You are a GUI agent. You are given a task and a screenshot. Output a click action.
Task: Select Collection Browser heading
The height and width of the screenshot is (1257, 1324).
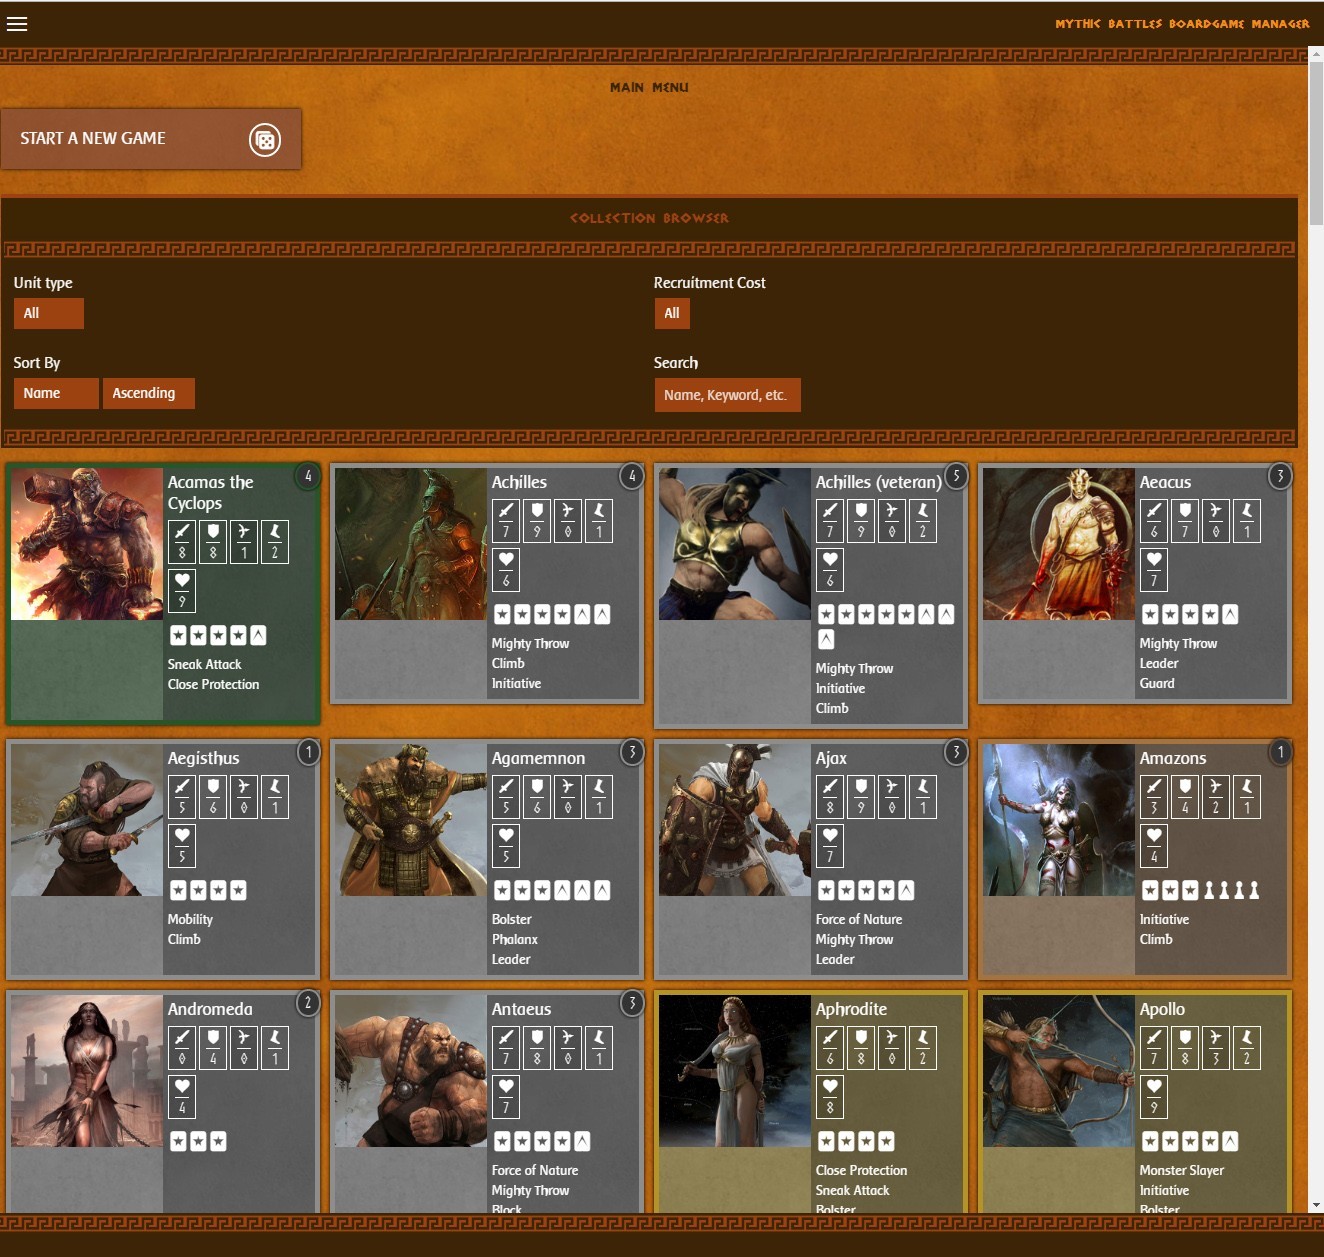[649, 218]
